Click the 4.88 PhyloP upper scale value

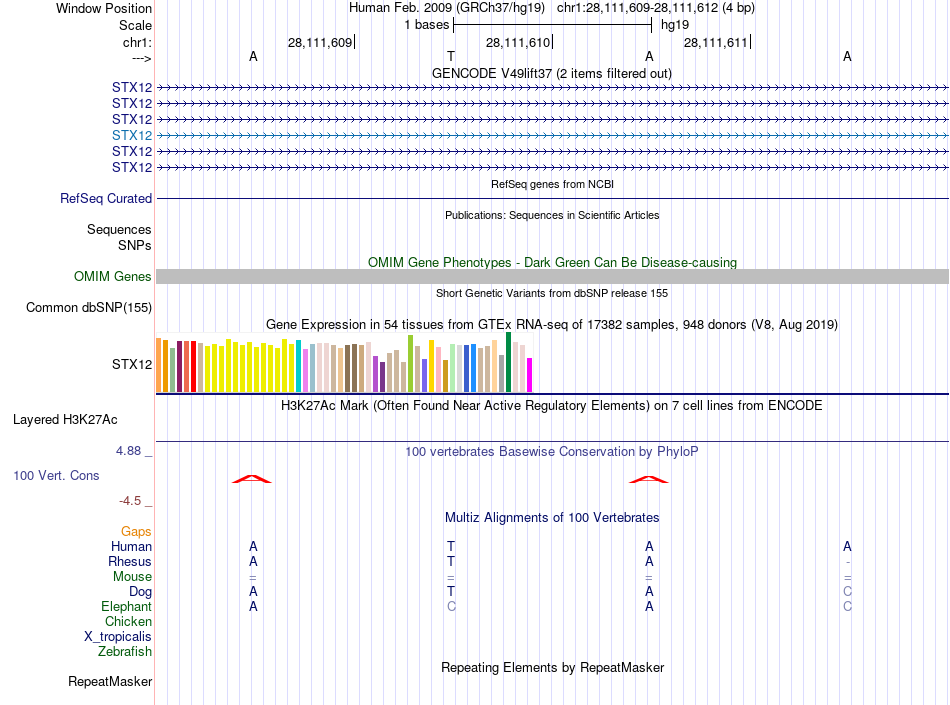[x=128, y=451]
